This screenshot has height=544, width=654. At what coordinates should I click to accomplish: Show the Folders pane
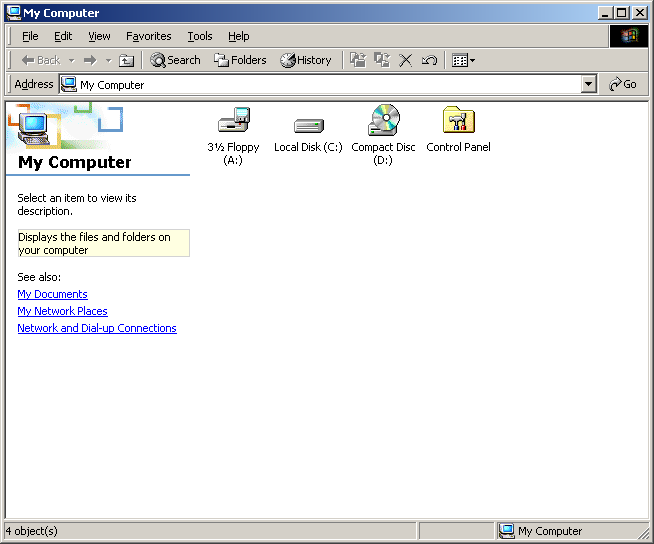tap(240, 60)
